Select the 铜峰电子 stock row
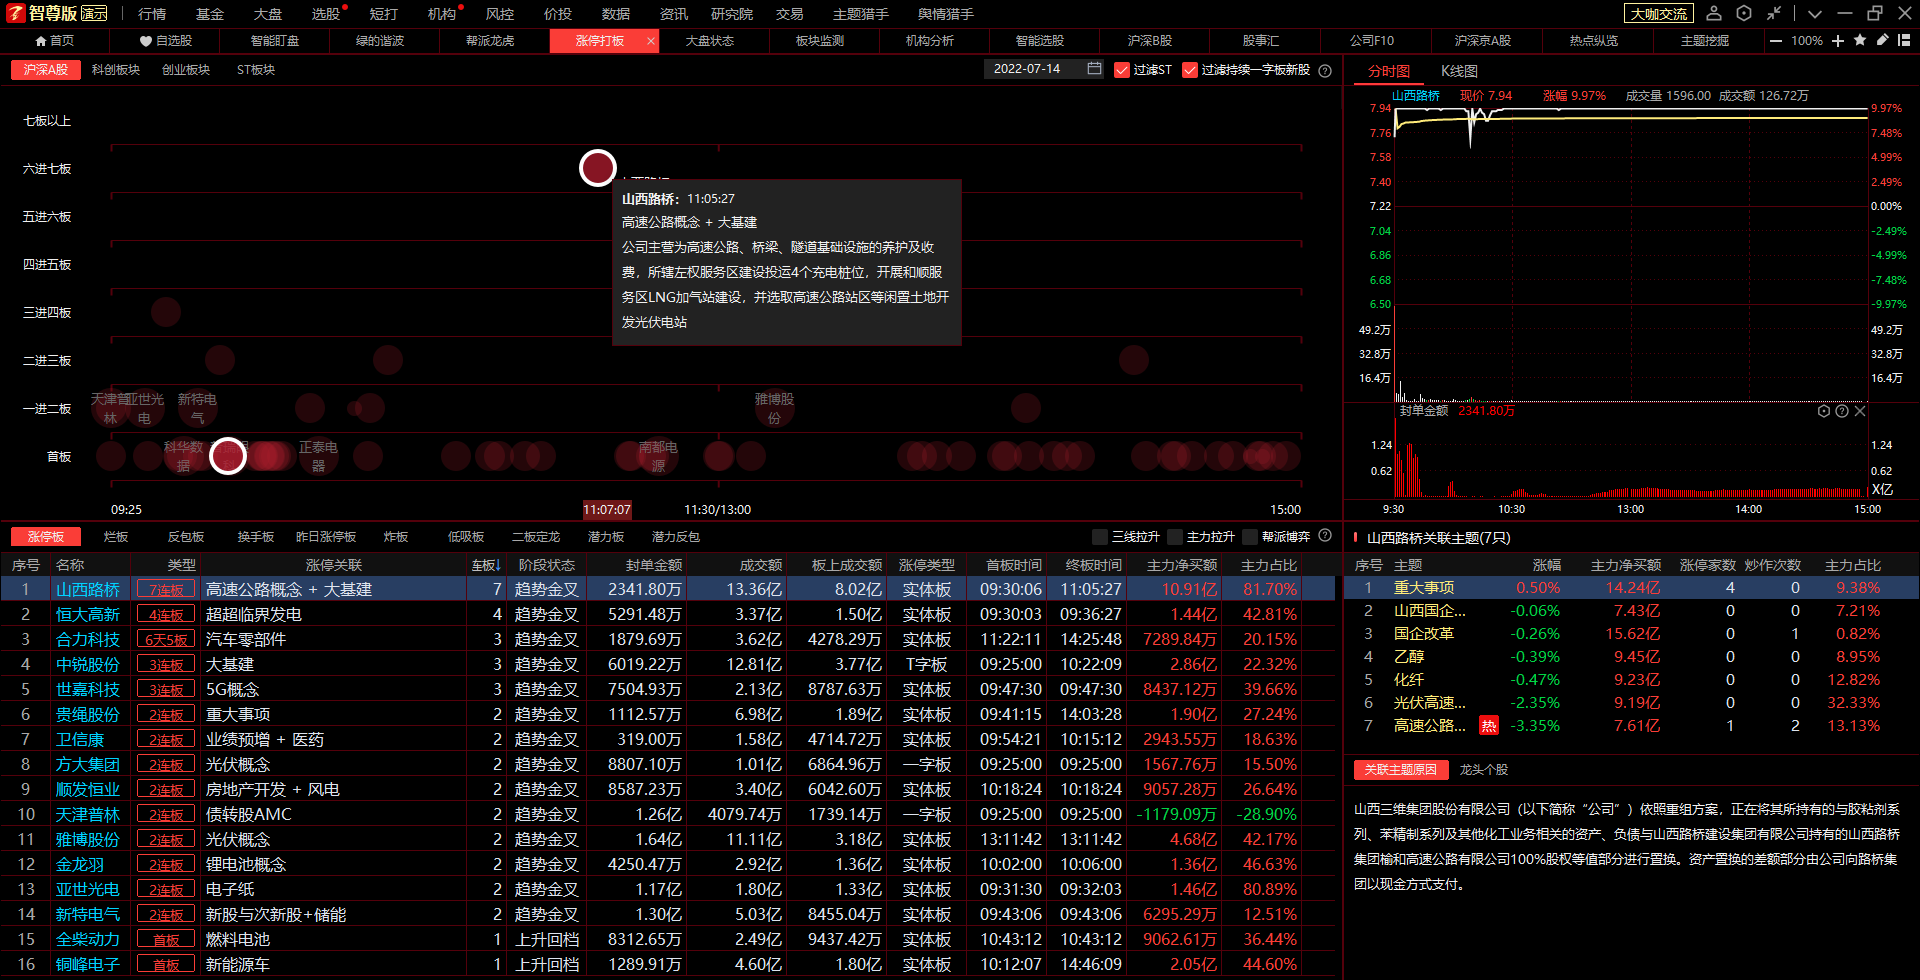Image resolution: width=1920 pixels, height=980 pixels. tap(668, 965)
